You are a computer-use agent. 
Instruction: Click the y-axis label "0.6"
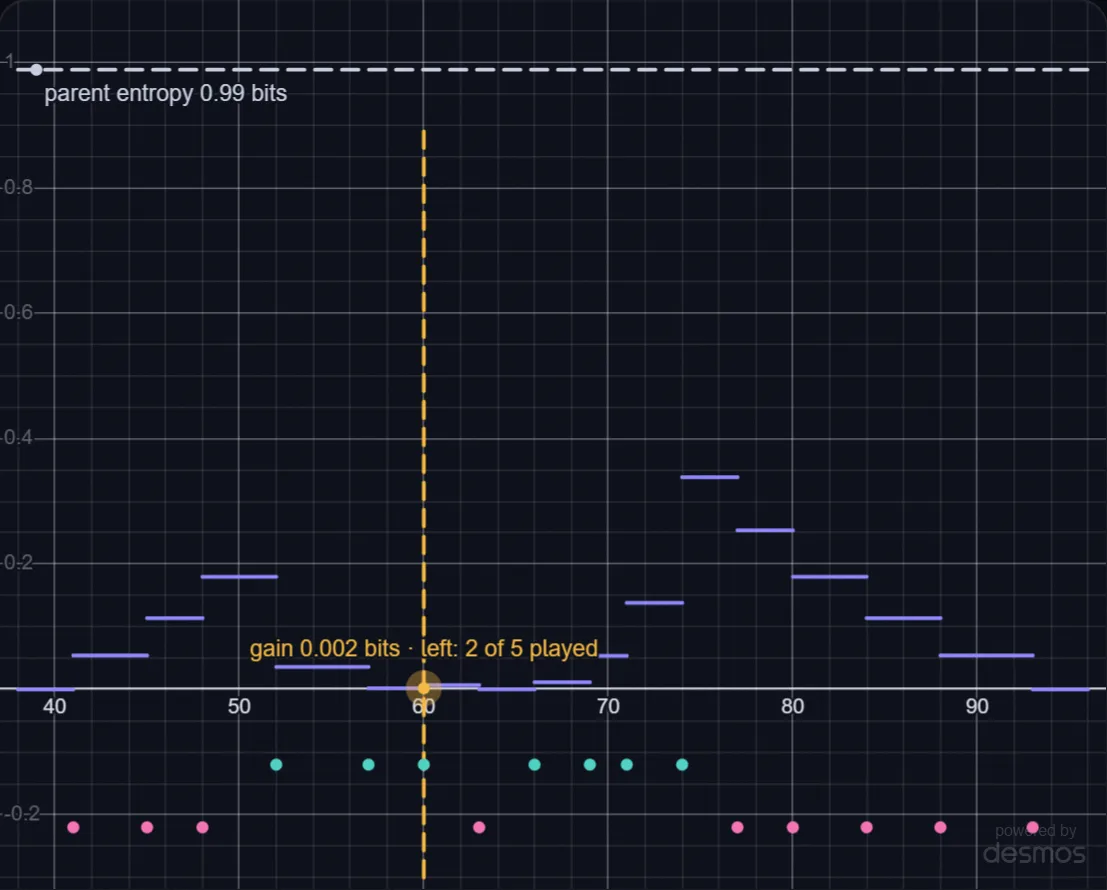[17, 312]
